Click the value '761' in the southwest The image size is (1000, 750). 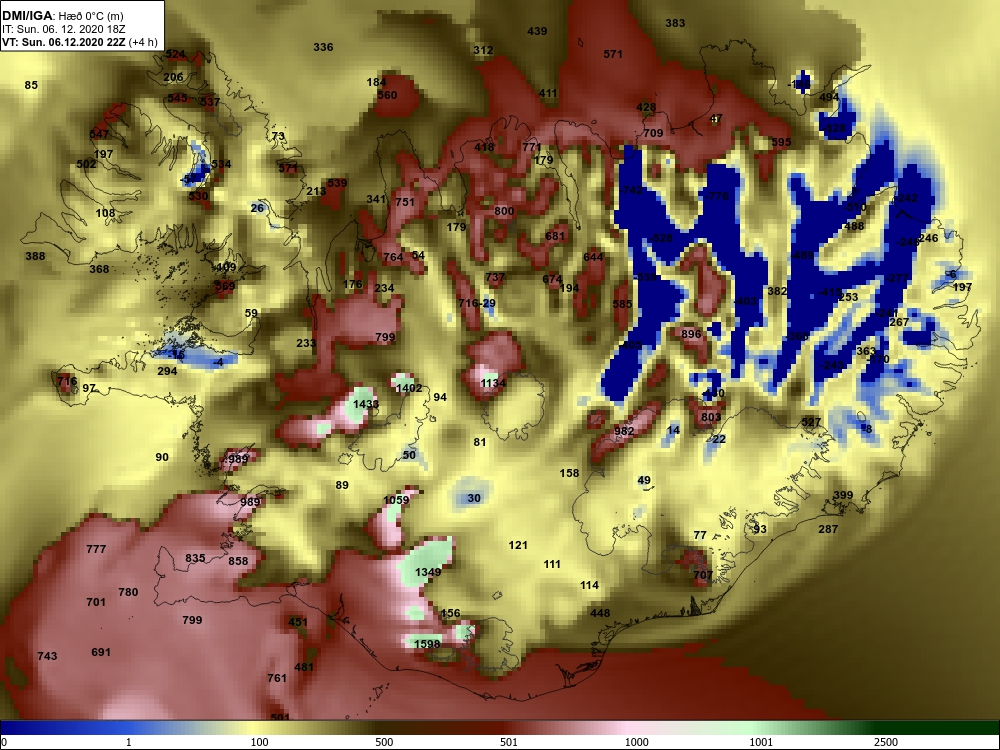pos(277,679)
